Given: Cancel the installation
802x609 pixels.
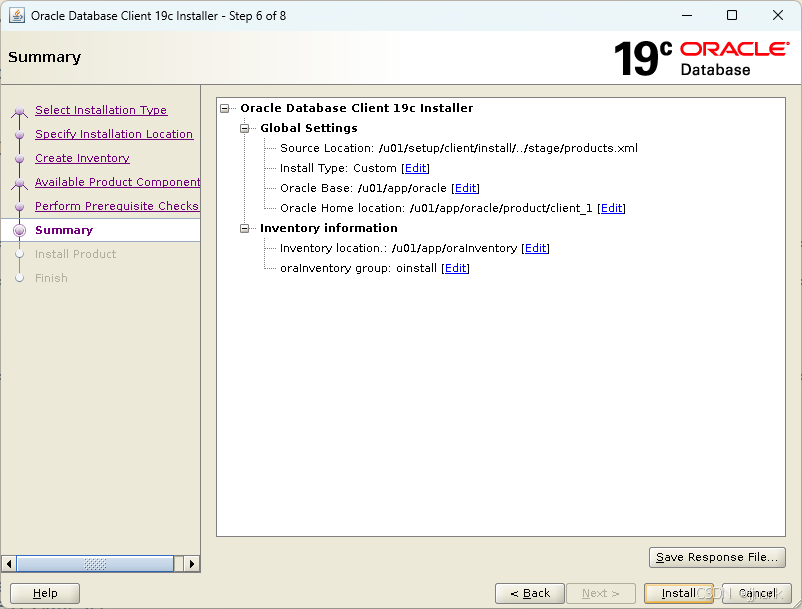Looking at the screenshot, I should (x=757, y=593).
